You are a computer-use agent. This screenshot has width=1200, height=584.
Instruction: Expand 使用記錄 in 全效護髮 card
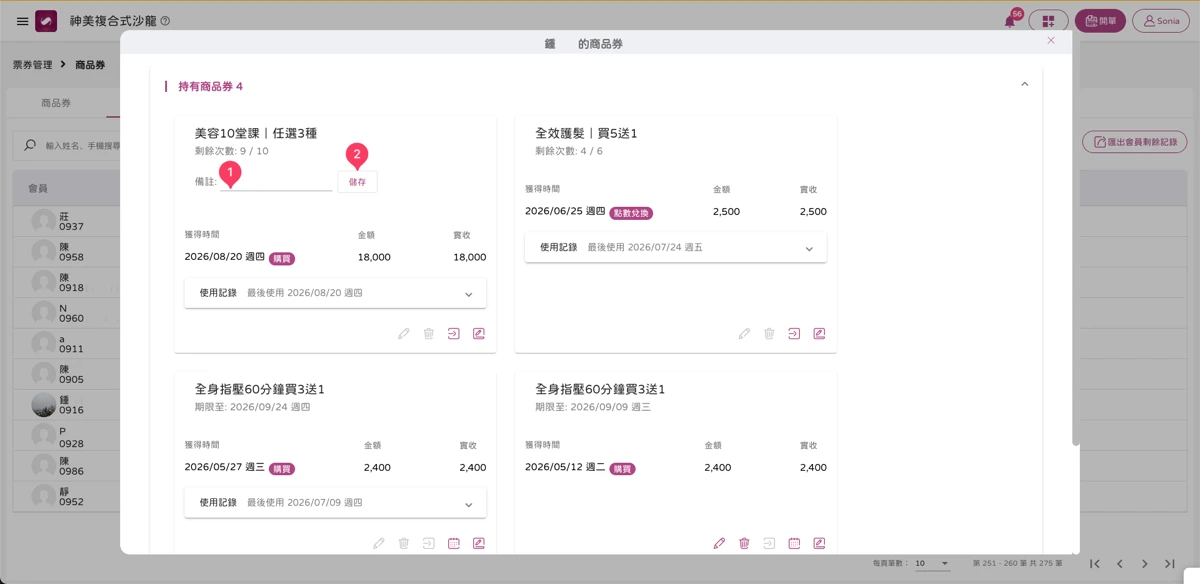676,247
